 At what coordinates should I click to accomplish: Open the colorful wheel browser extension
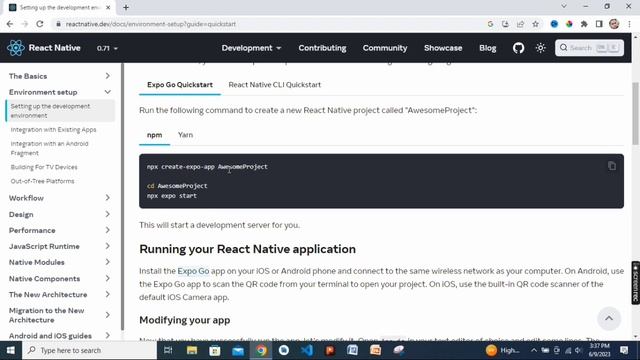coord(569,24)
